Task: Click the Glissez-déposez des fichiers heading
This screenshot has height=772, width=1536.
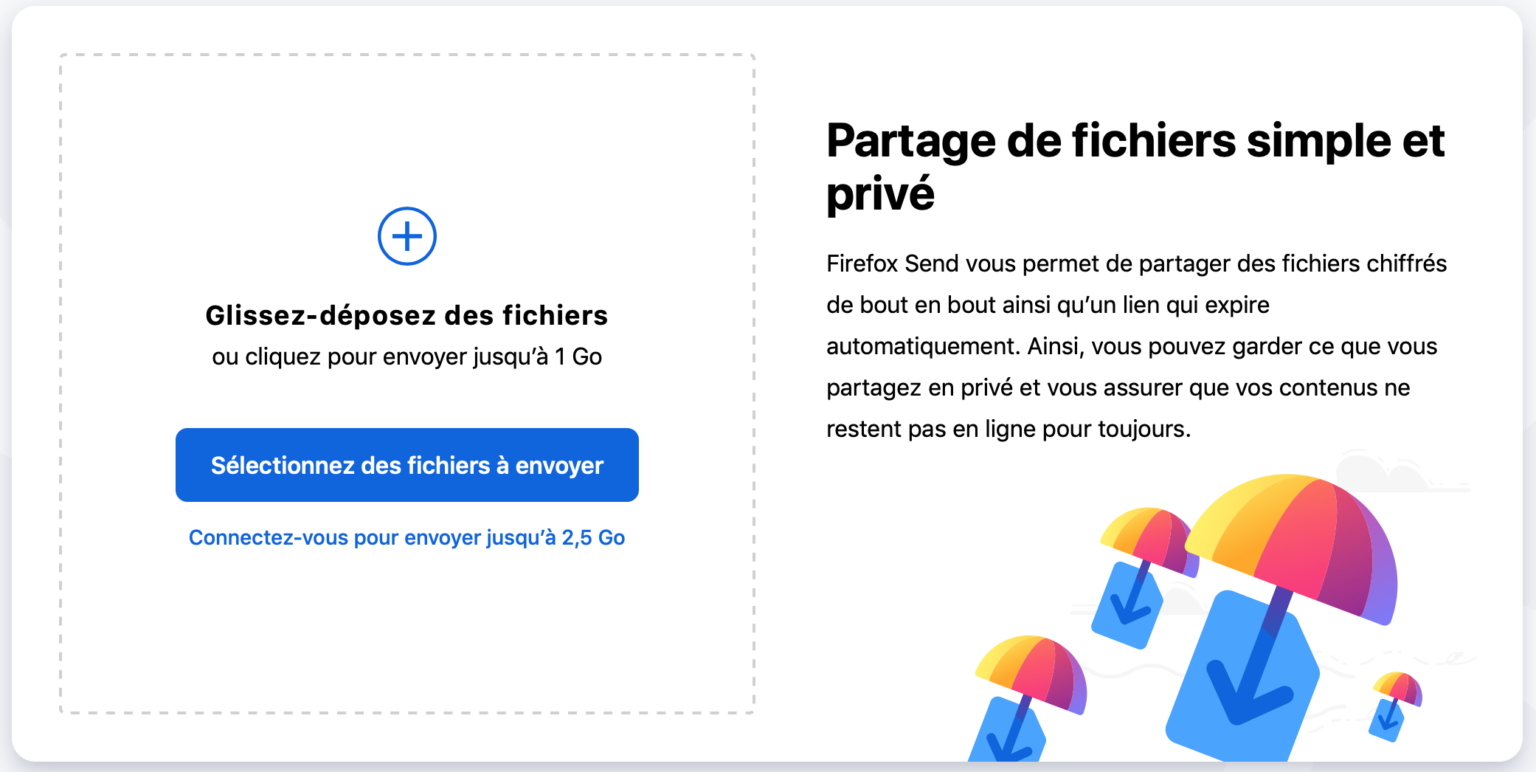Action: [x=407, y=316]
